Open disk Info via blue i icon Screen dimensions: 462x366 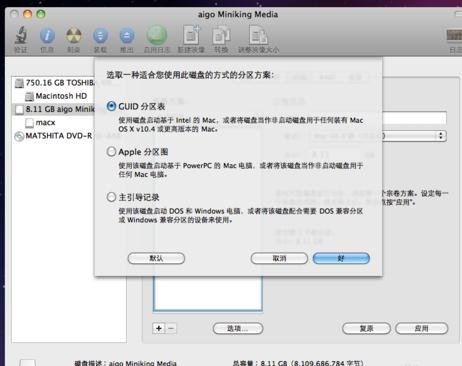pos(47,35)
